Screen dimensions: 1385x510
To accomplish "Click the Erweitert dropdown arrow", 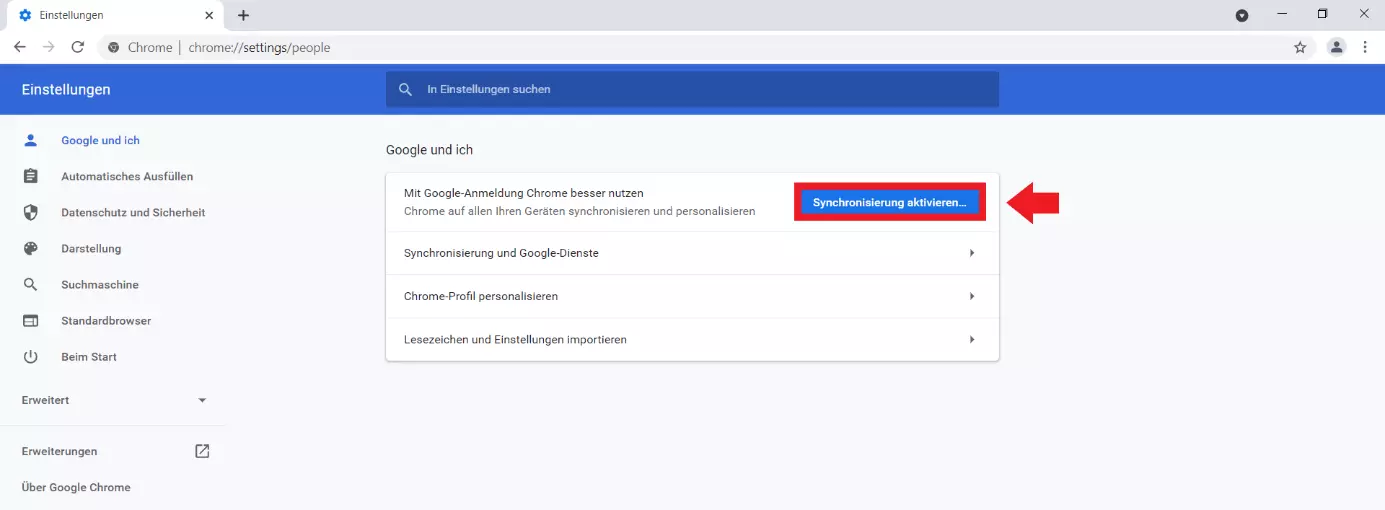I will click(x=202, y=400).
